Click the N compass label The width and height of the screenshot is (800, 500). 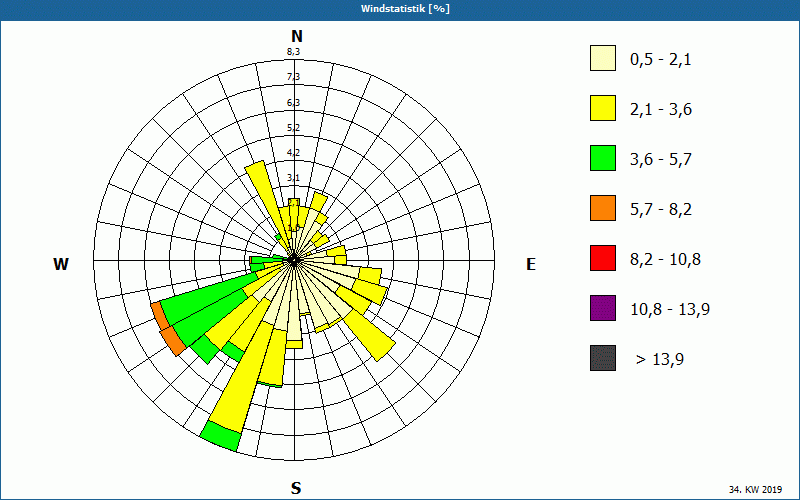296,36
